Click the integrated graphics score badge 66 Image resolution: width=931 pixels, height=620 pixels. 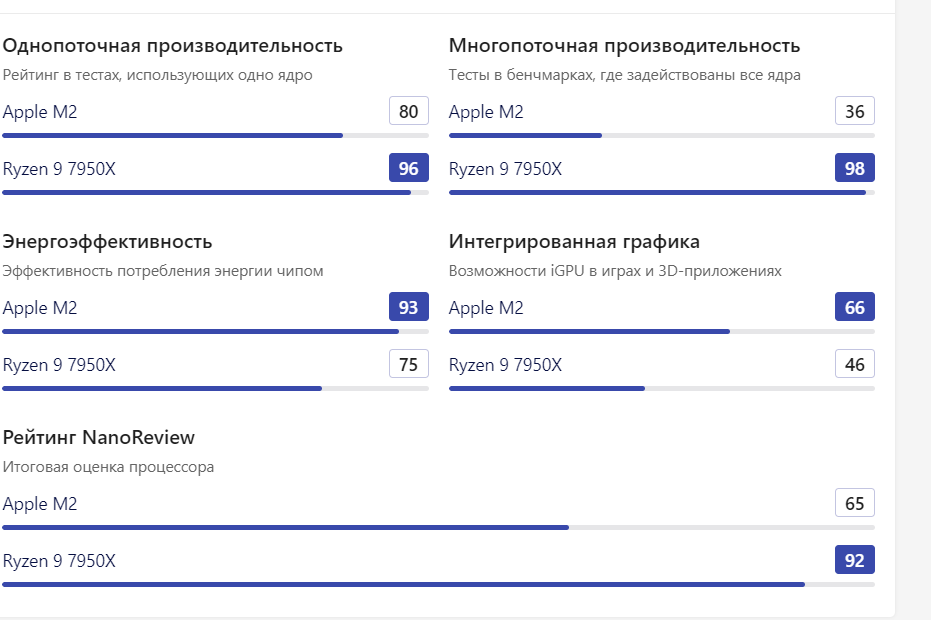click(854, 308)
